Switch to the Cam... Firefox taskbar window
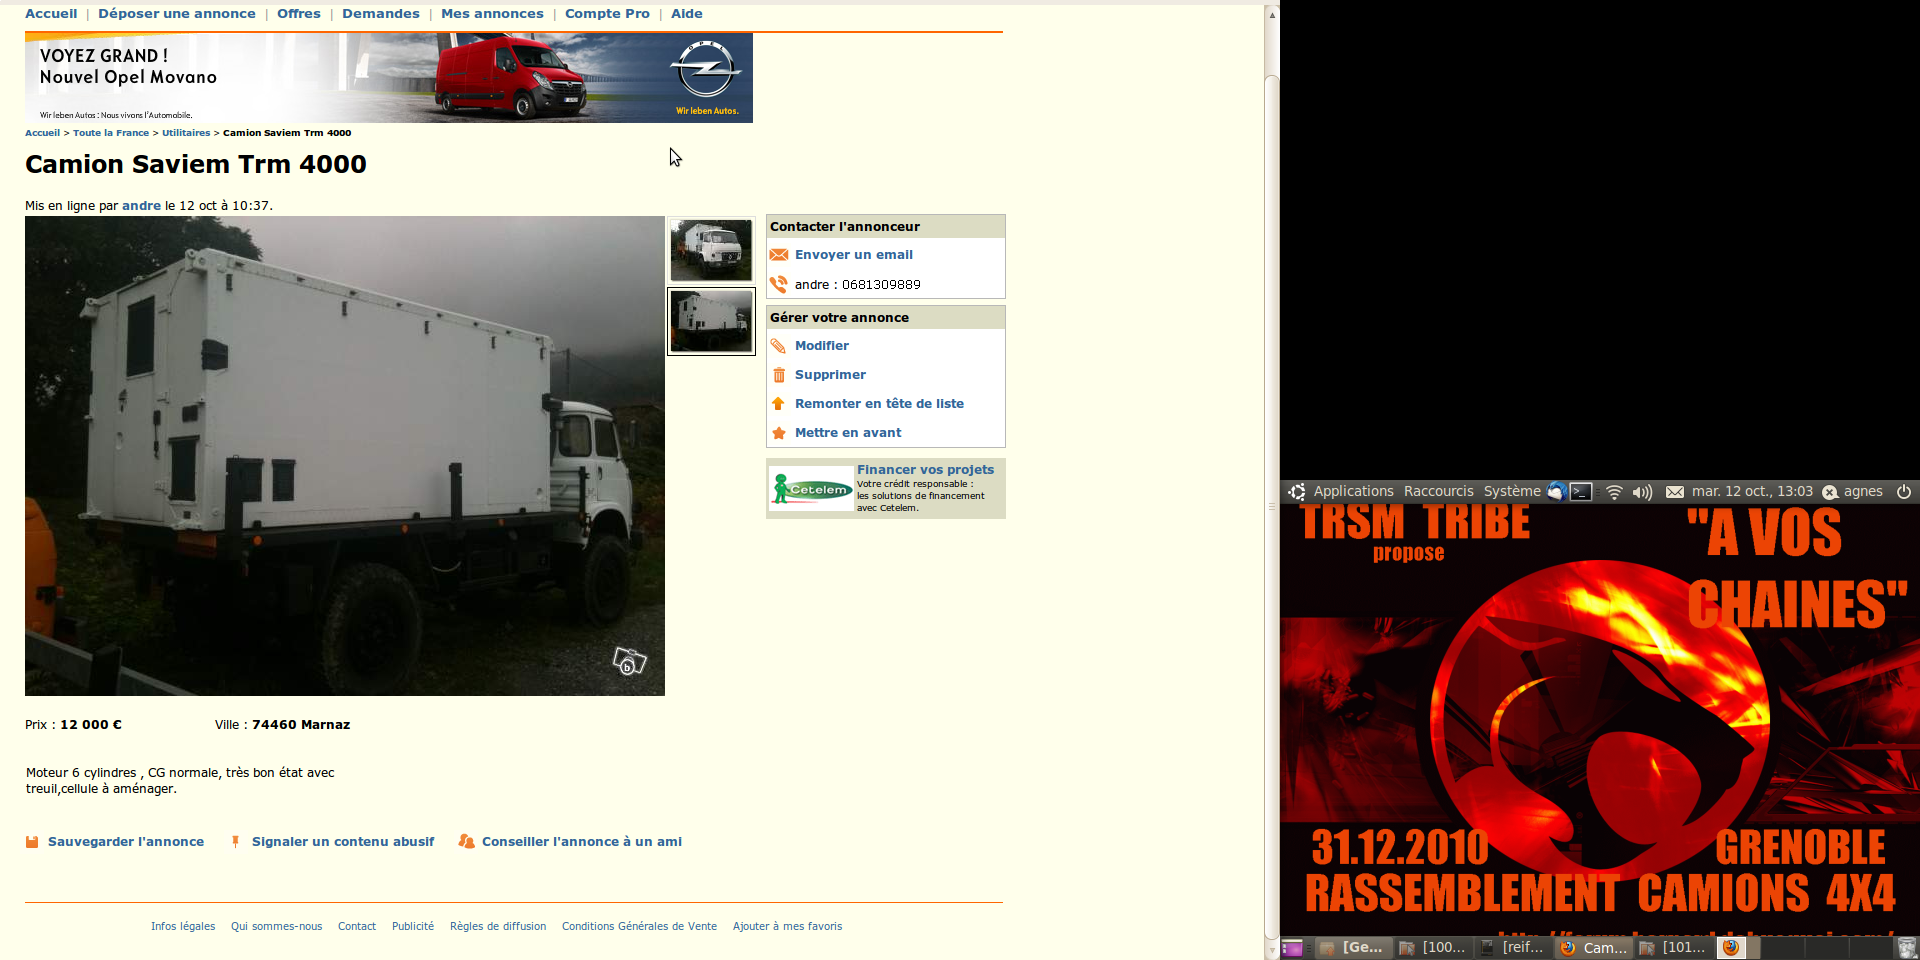 (x=1594, y=947)
